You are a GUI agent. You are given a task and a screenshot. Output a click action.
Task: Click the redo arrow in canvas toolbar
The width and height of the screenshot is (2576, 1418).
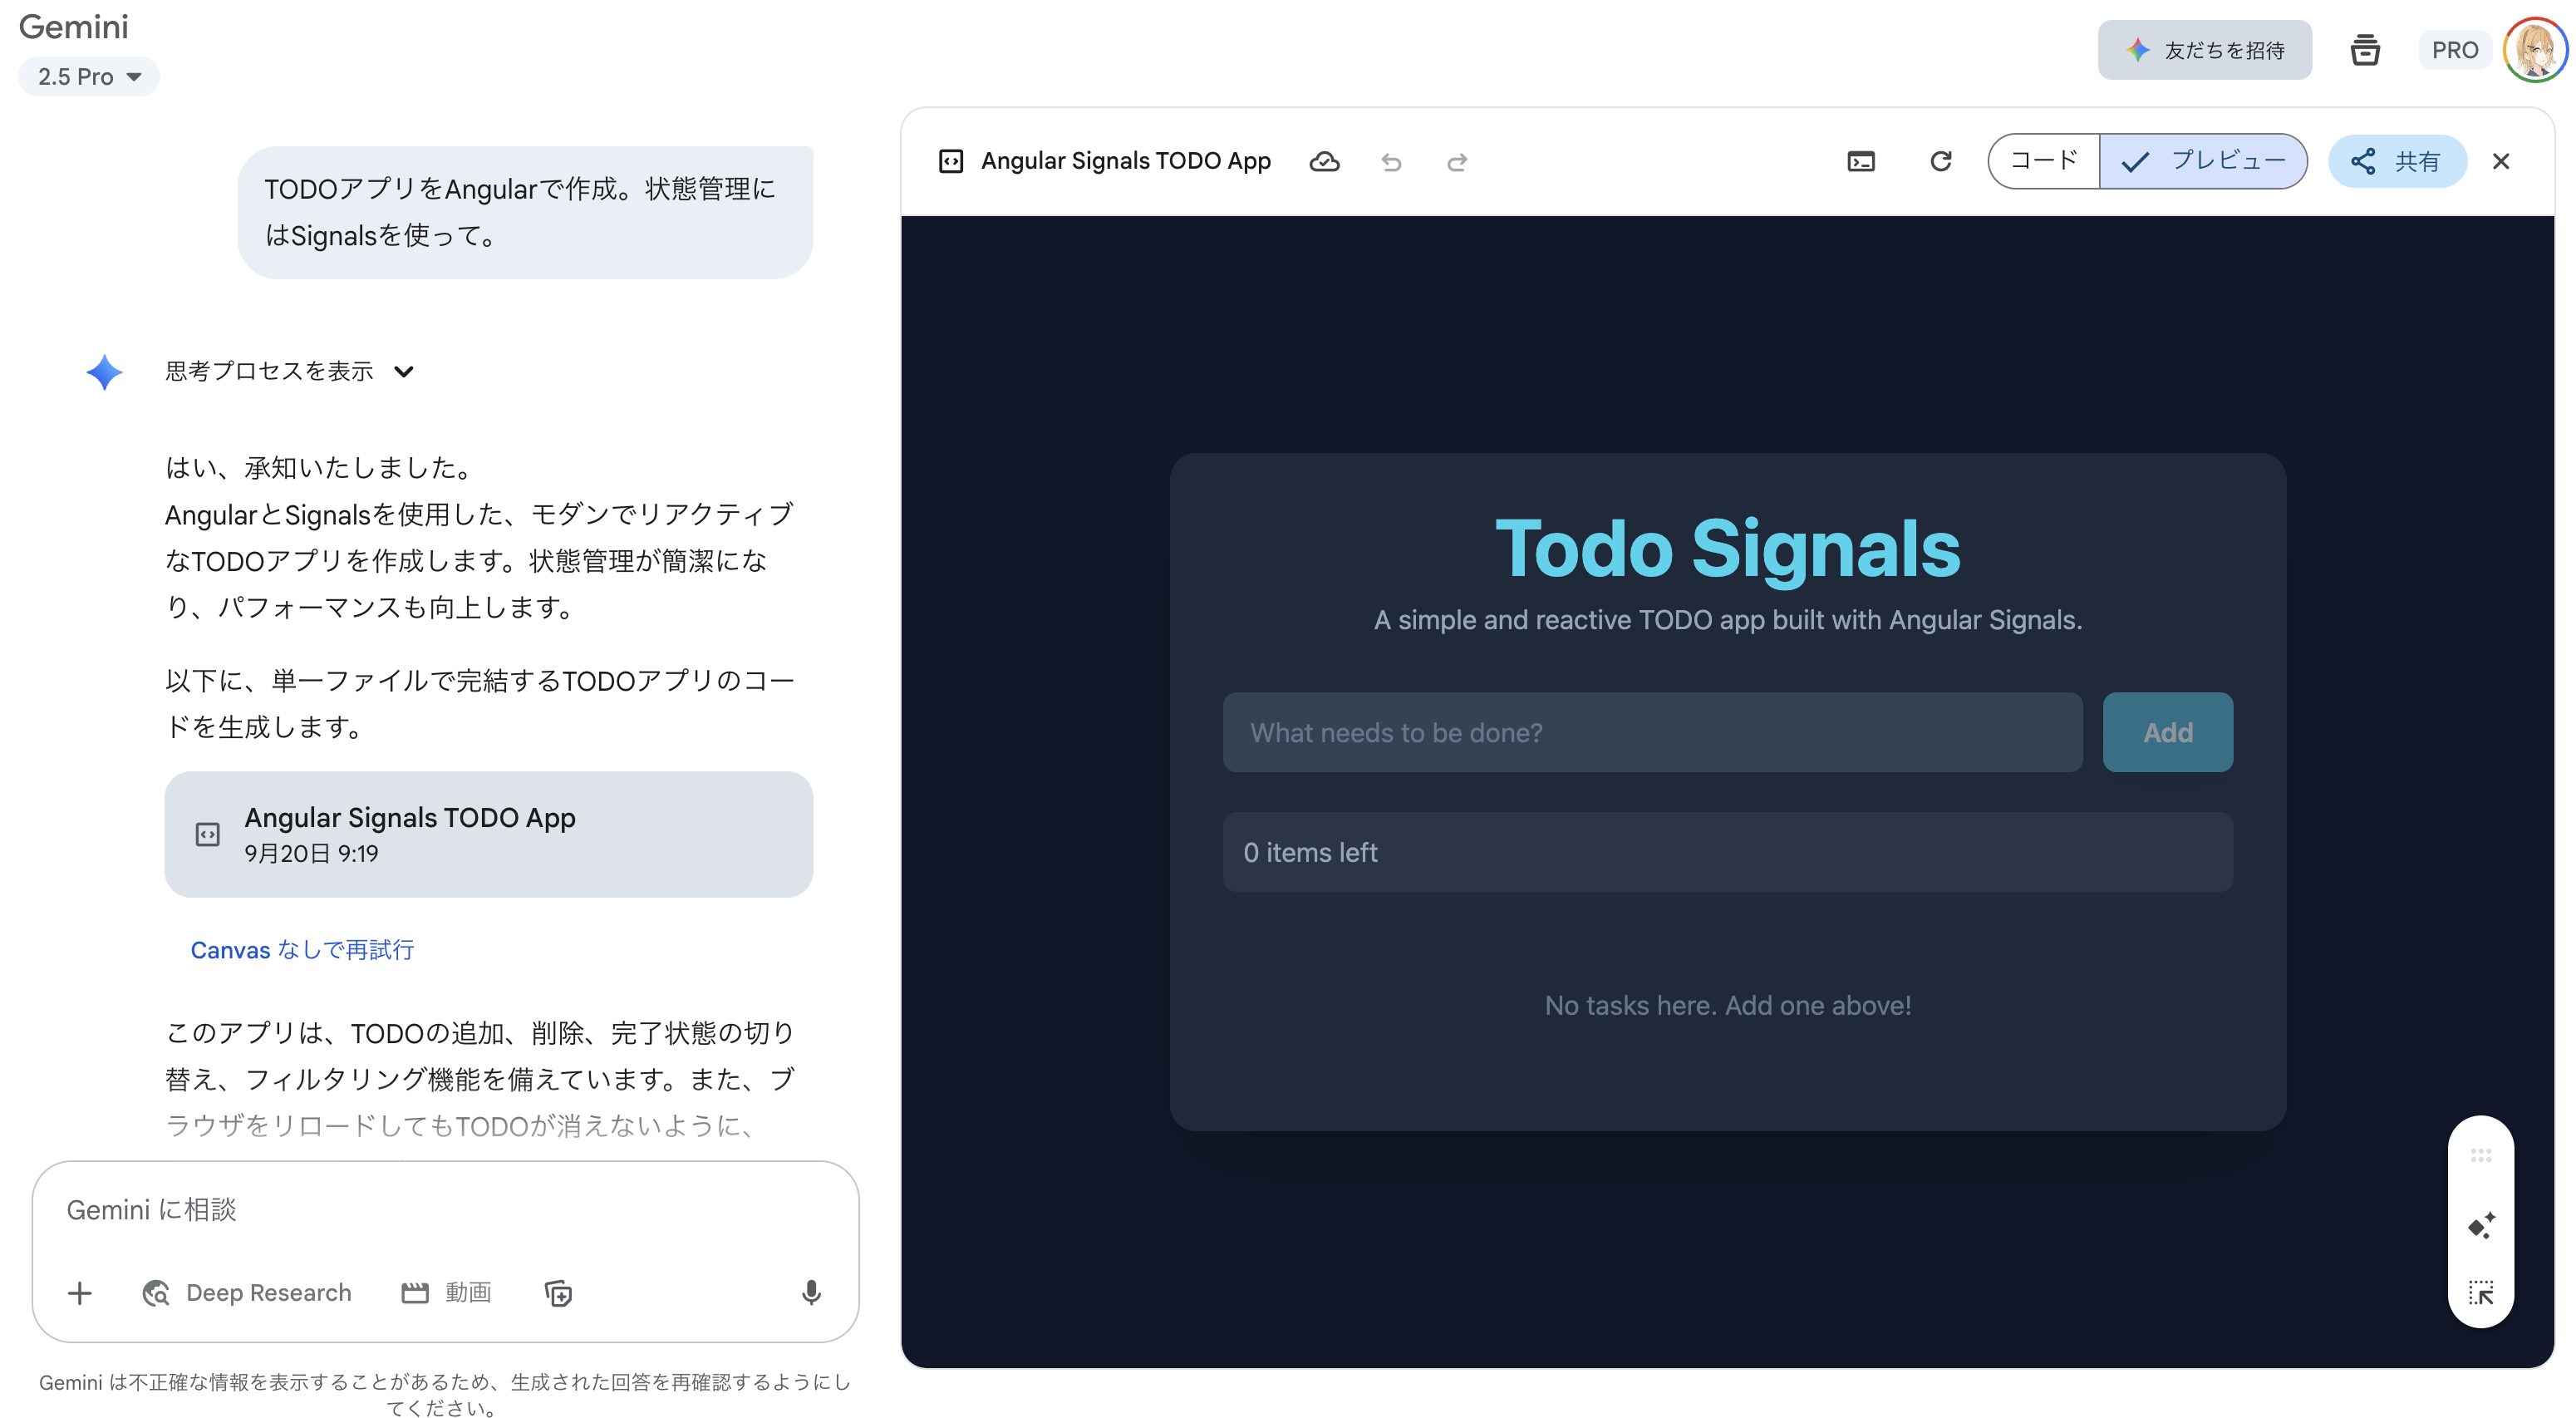pos(1457,162)
